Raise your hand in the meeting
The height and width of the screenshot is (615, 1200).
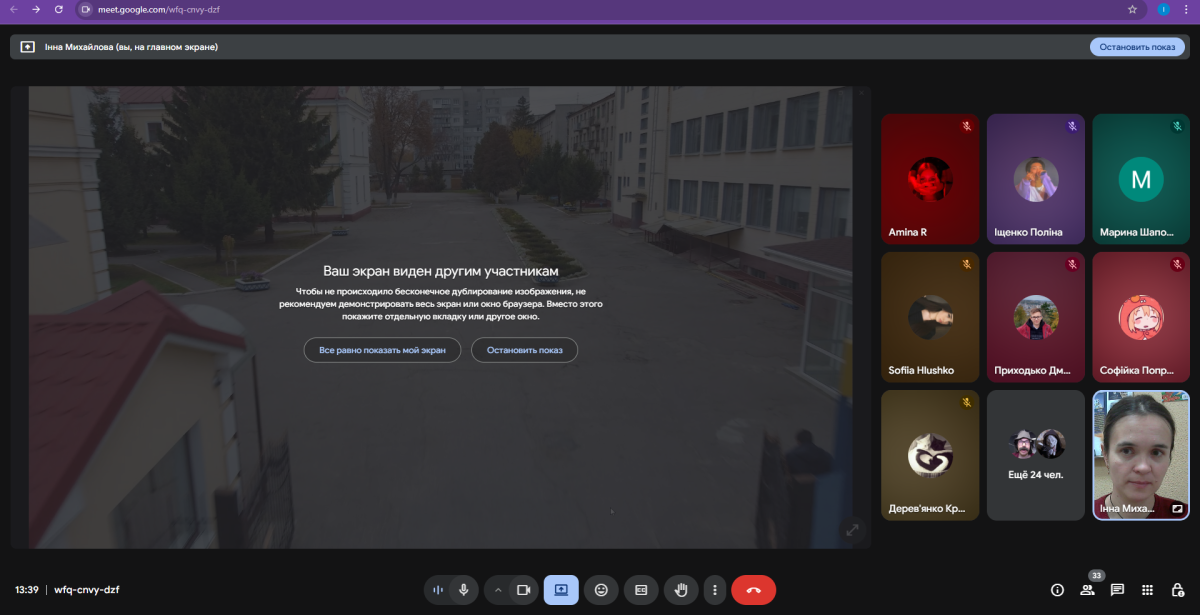point(681,590)
